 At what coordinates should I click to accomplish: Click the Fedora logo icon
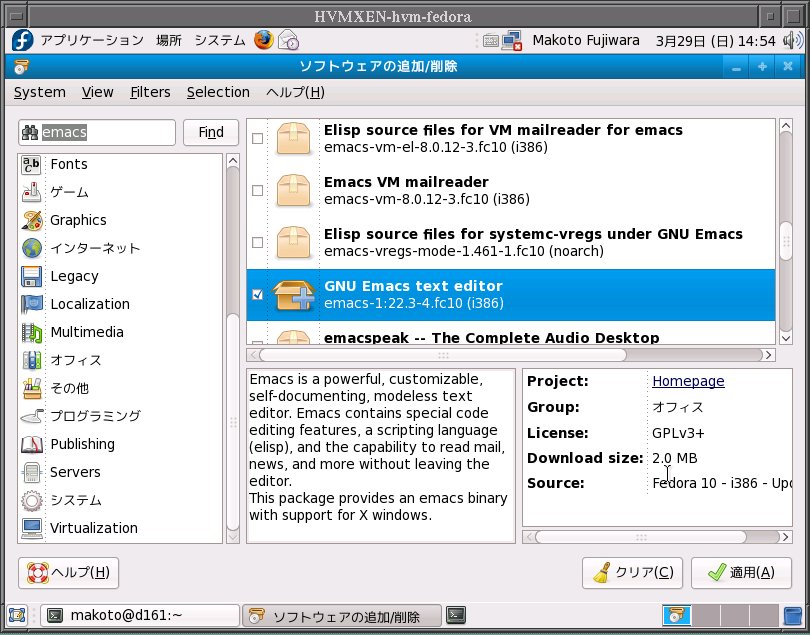[x=22, y=40]
